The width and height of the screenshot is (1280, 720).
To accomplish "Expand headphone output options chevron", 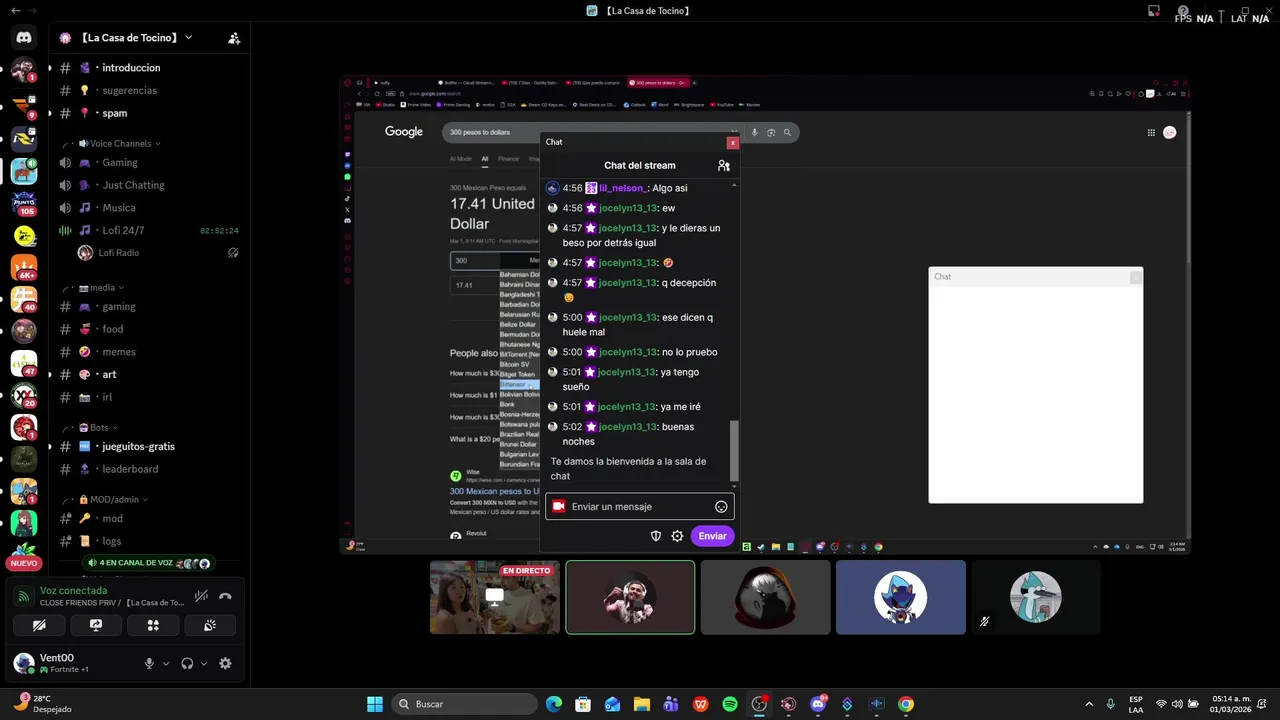I will [x=204, y=663].
